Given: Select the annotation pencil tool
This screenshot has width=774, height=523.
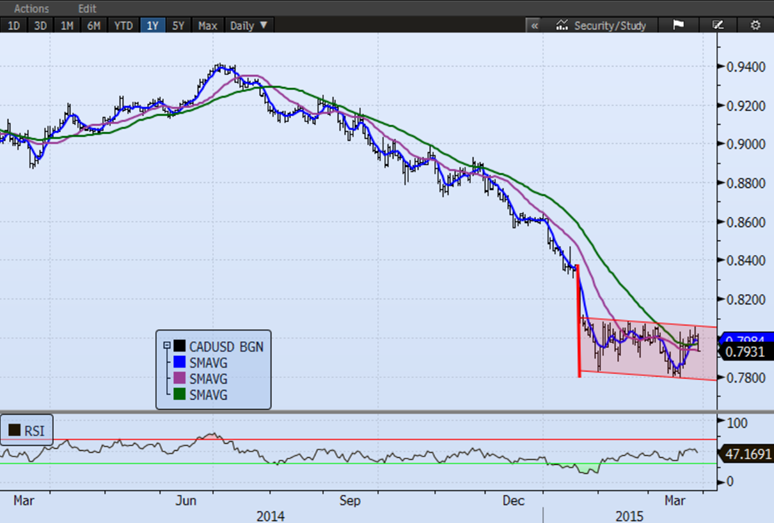Looking at the screenshot, I should coord(717,25).
